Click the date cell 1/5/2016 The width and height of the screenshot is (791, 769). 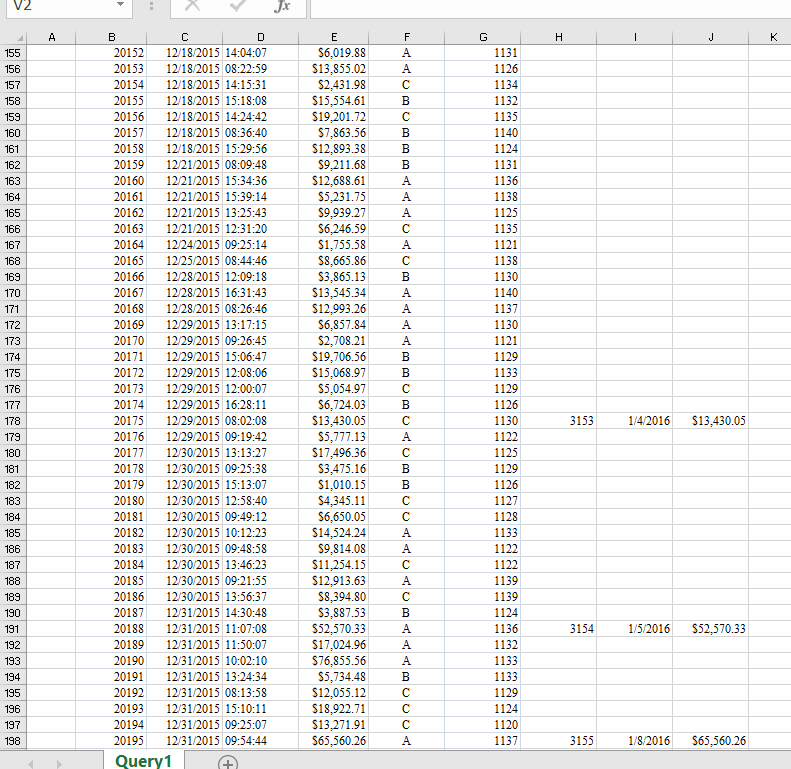635,629
